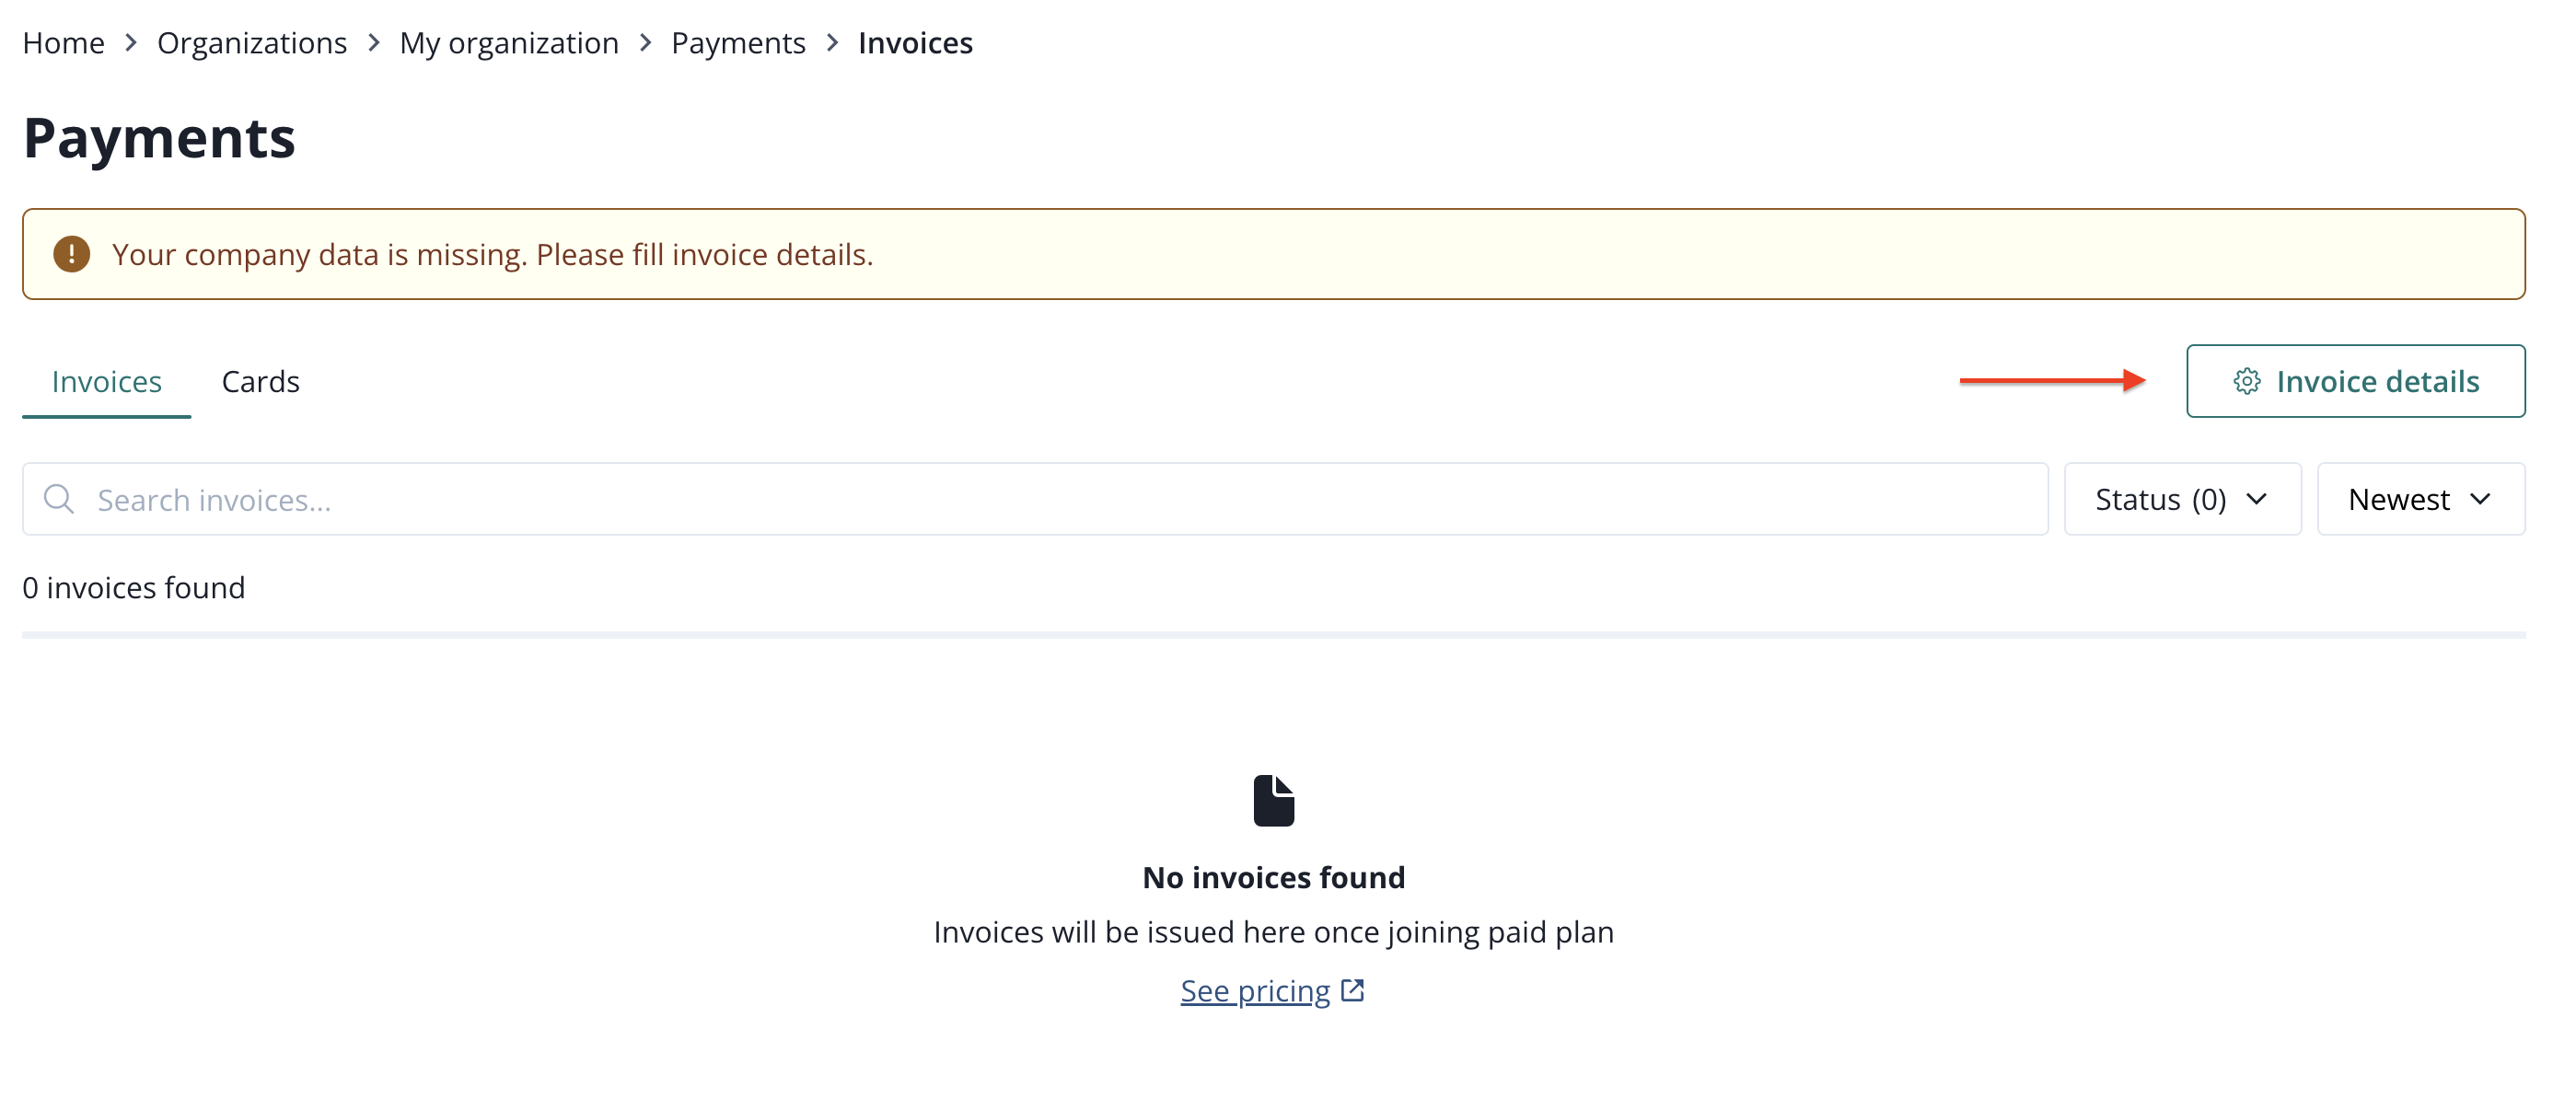This screenshot has width=2576, height=1099.
Task: Click the missing company data warning banner
Action: tap(1272, 254)
